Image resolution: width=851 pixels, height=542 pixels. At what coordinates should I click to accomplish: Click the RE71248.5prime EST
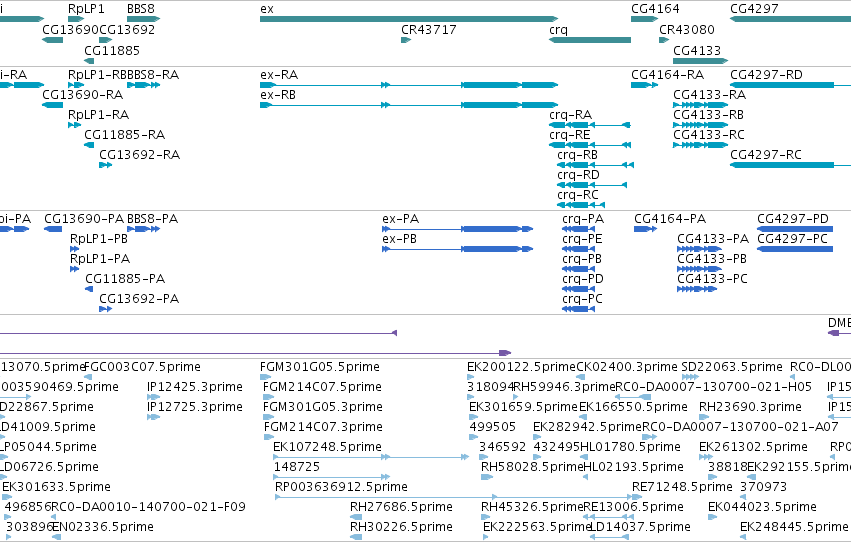[636, 497]
